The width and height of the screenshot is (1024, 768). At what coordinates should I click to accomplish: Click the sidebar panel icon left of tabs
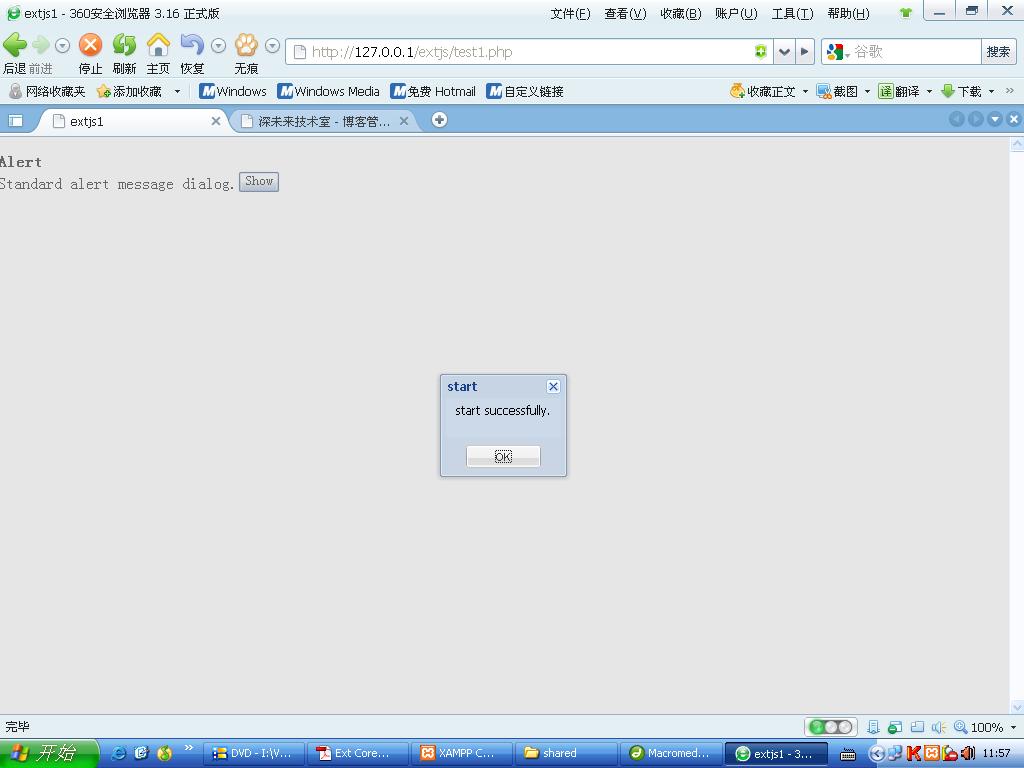[15, 121]
